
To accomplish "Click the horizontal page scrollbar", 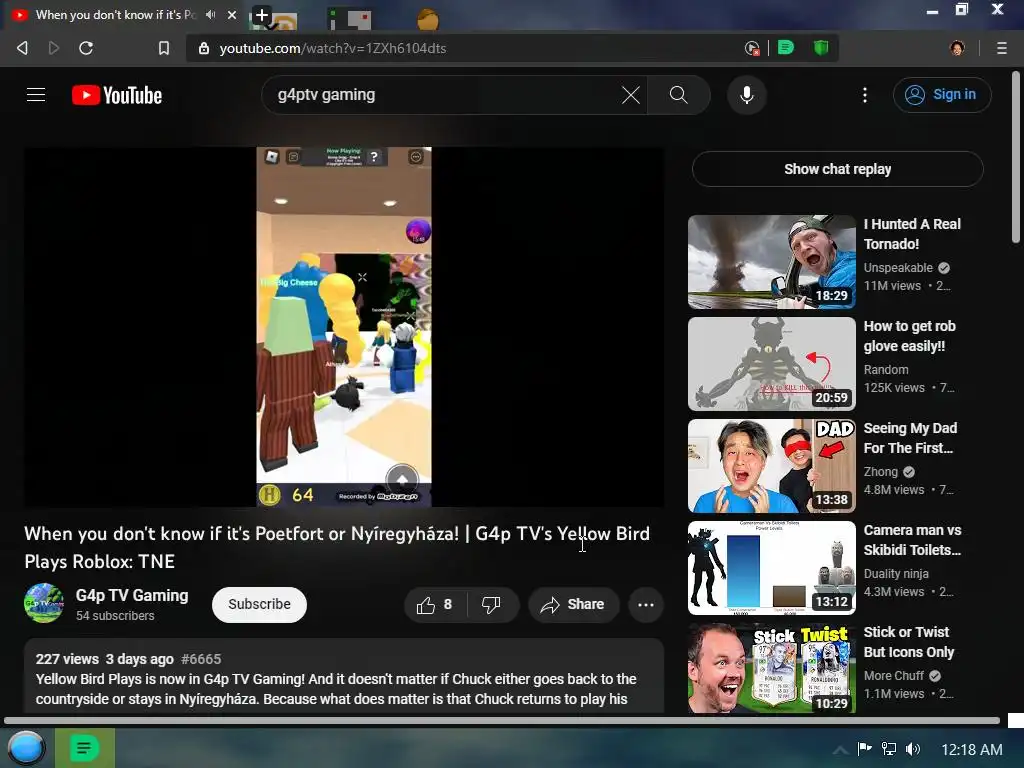I will coord(502,720).
